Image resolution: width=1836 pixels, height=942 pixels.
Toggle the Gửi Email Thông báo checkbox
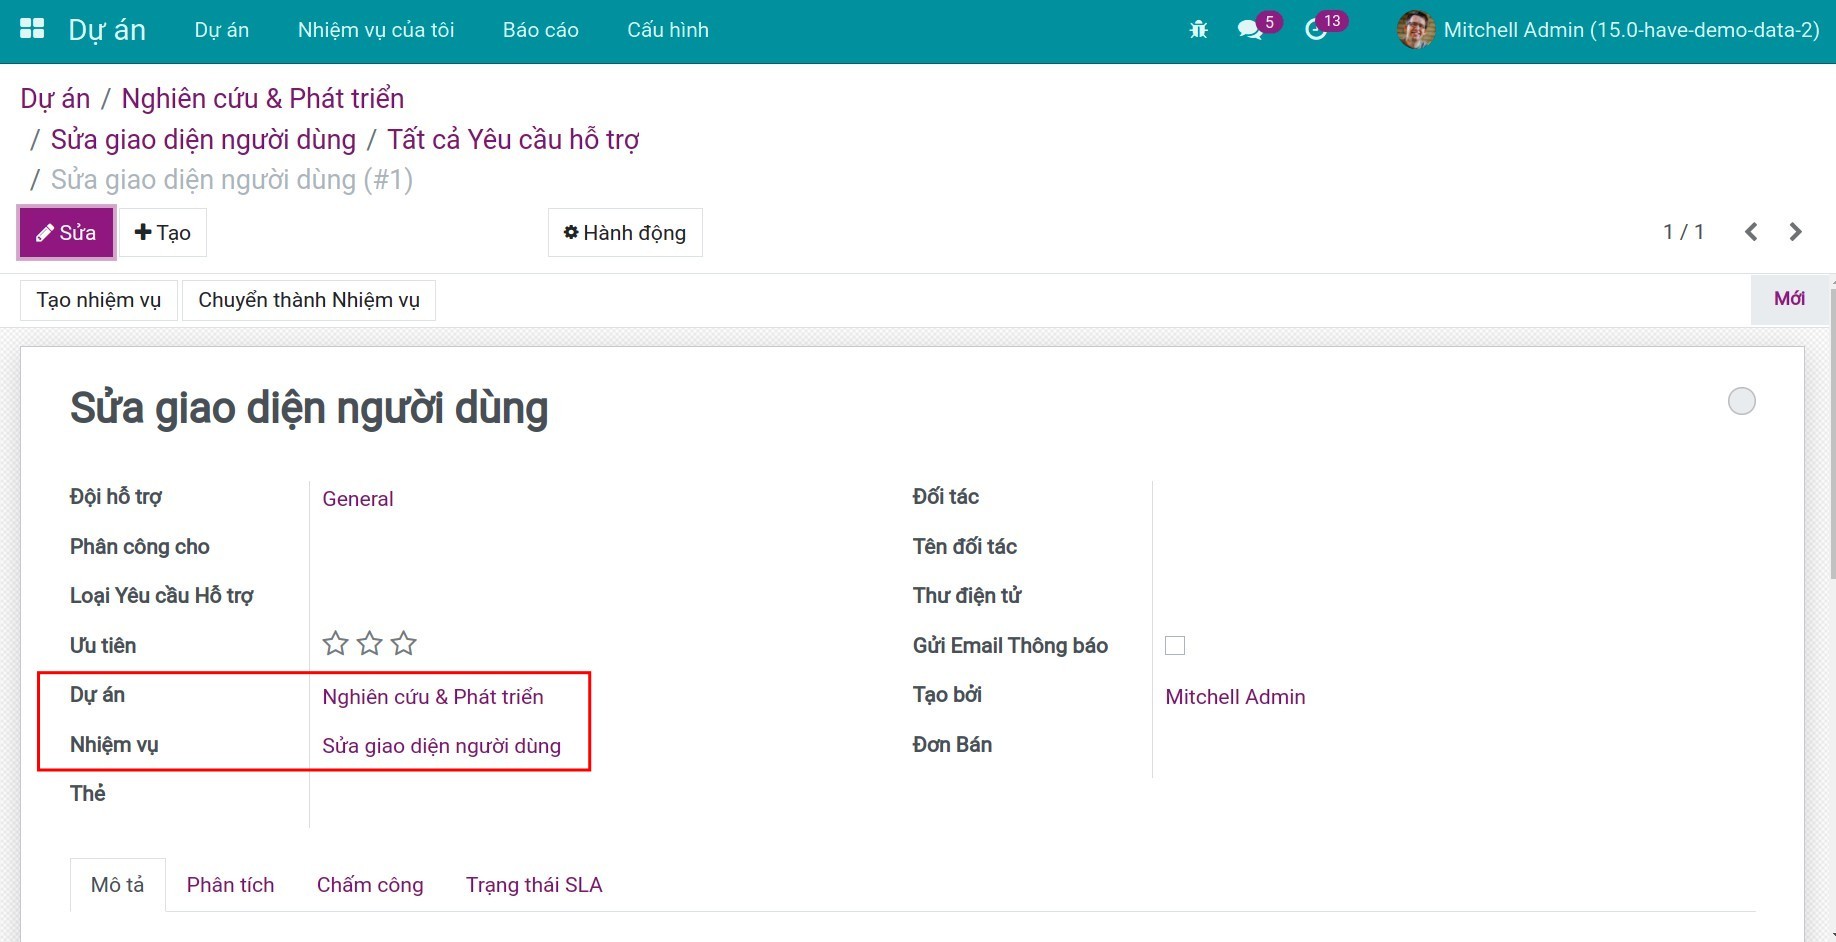[x=1175, y=646]
